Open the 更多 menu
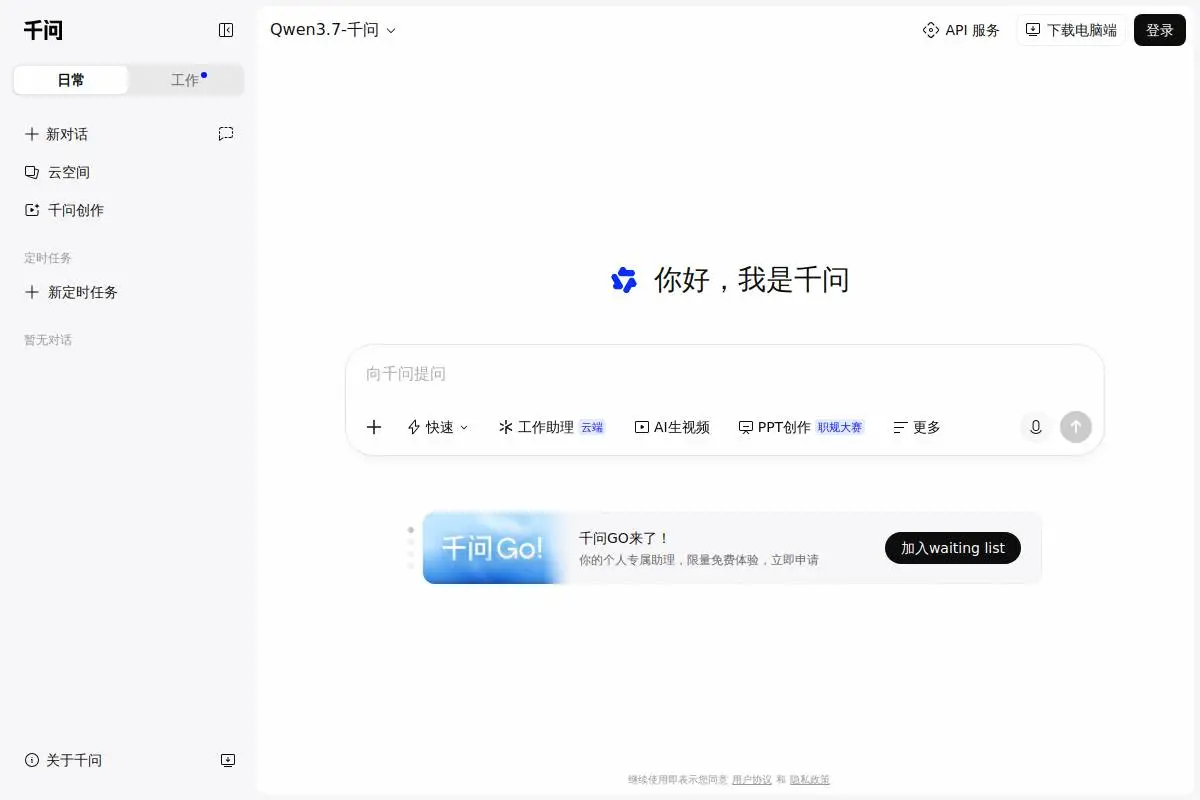The image size is (1200, 800). point(917,427)
